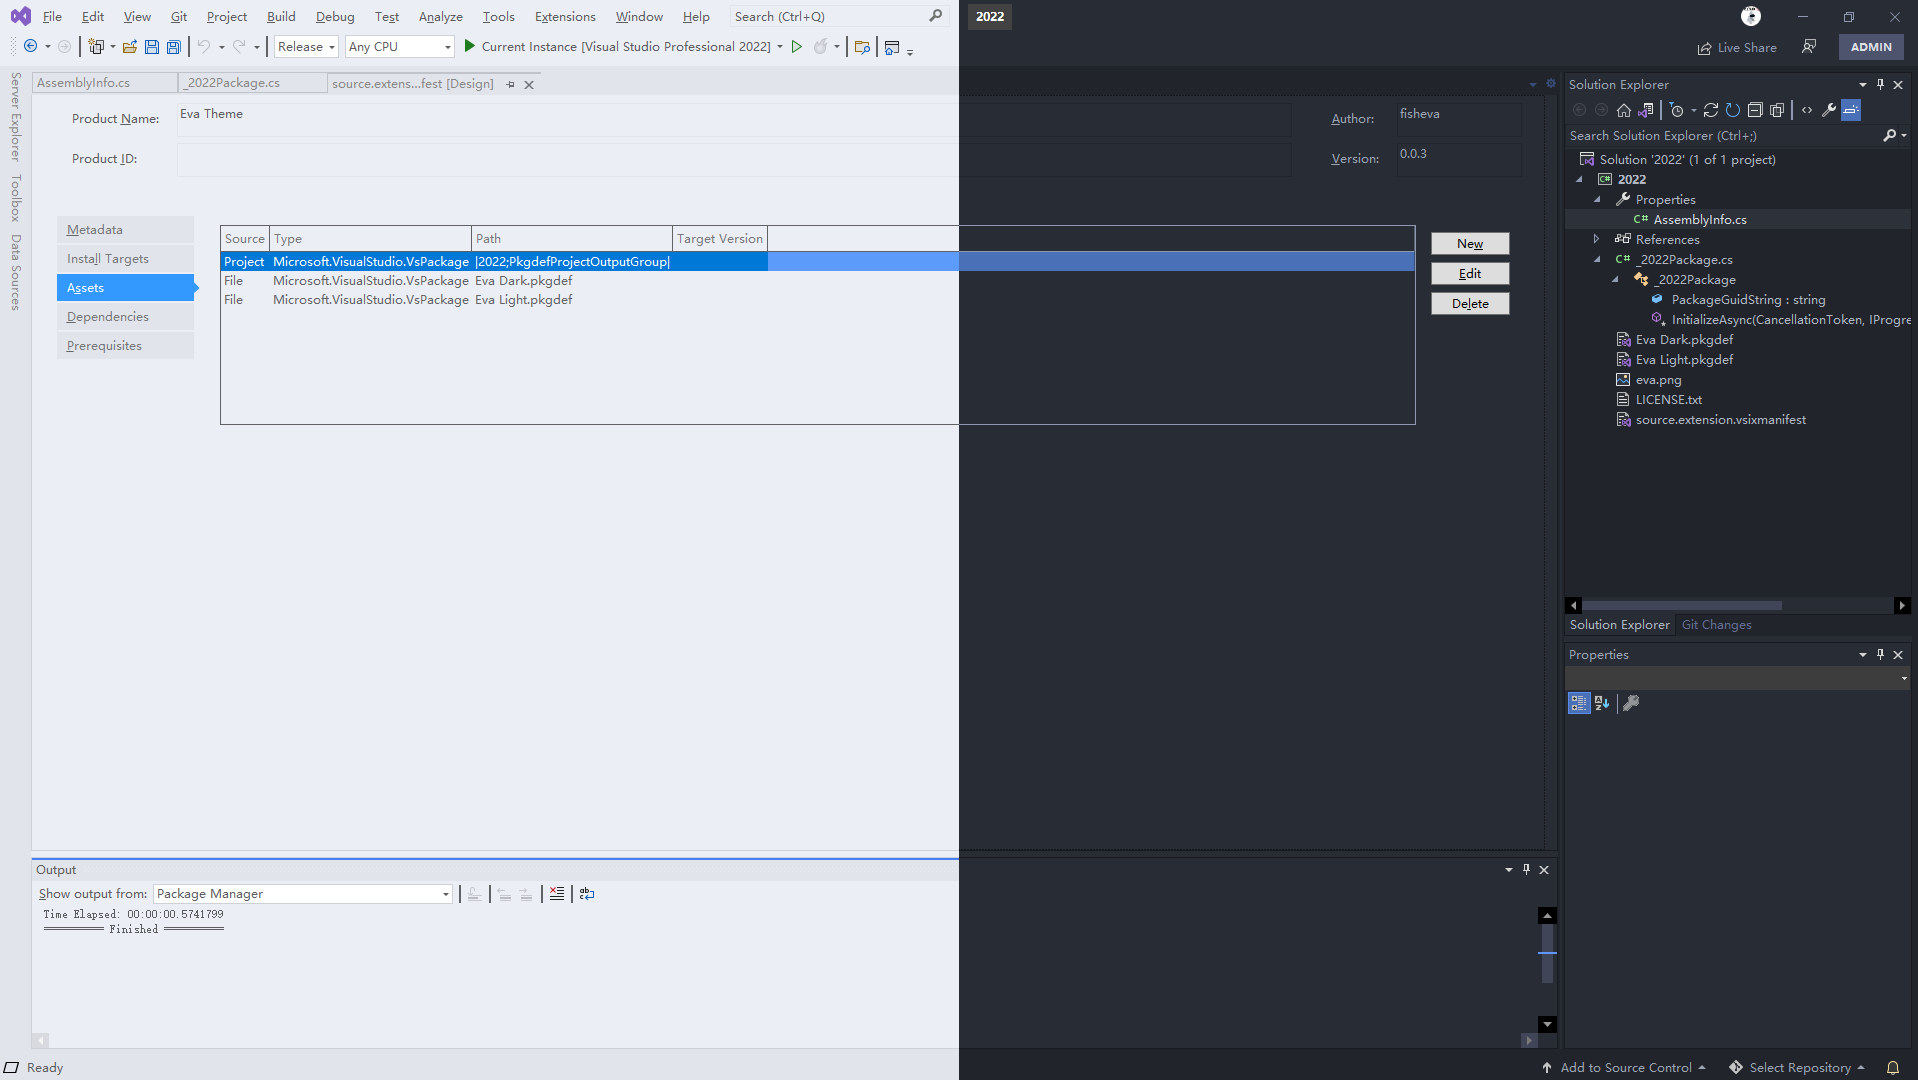Image resolution: width=1918 pixels, height=1080 pixels.
Task: Open the Properties panel object dropdown
Action: tap(1738, 678)
